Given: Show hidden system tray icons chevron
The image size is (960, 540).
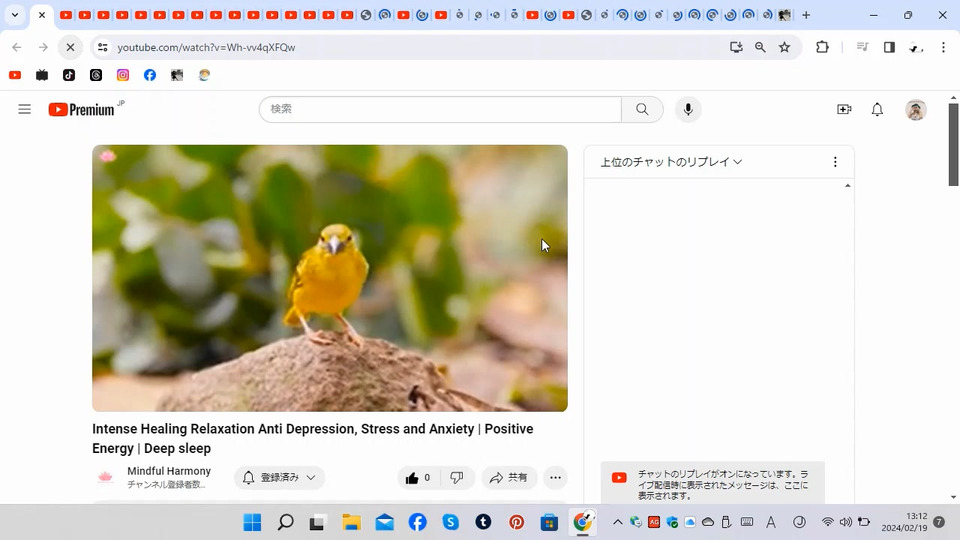Looking at the screenshot, I should pos(617,522).
